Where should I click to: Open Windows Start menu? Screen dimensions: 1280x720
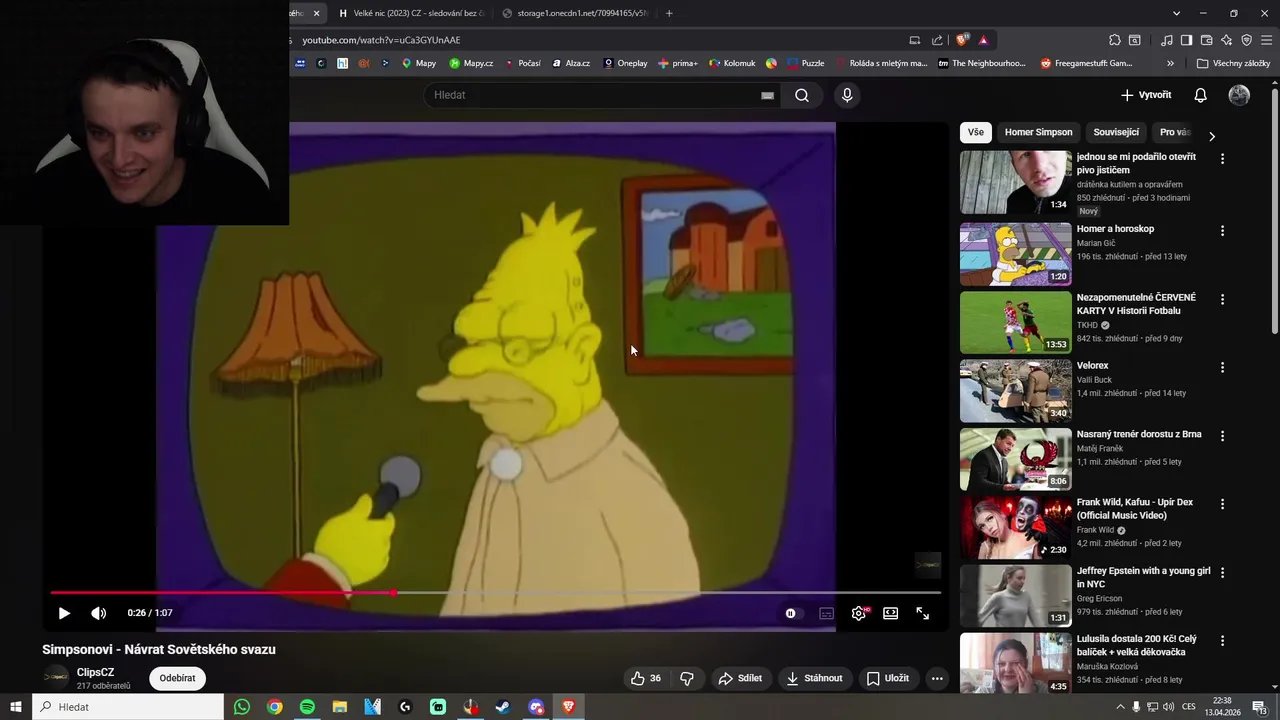(16, 707)
